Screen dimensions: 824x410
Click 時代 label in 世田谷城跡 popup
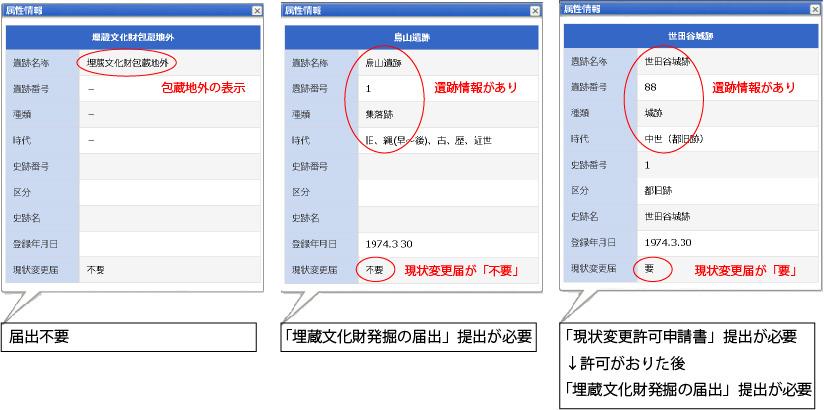(x=580, y=139)
